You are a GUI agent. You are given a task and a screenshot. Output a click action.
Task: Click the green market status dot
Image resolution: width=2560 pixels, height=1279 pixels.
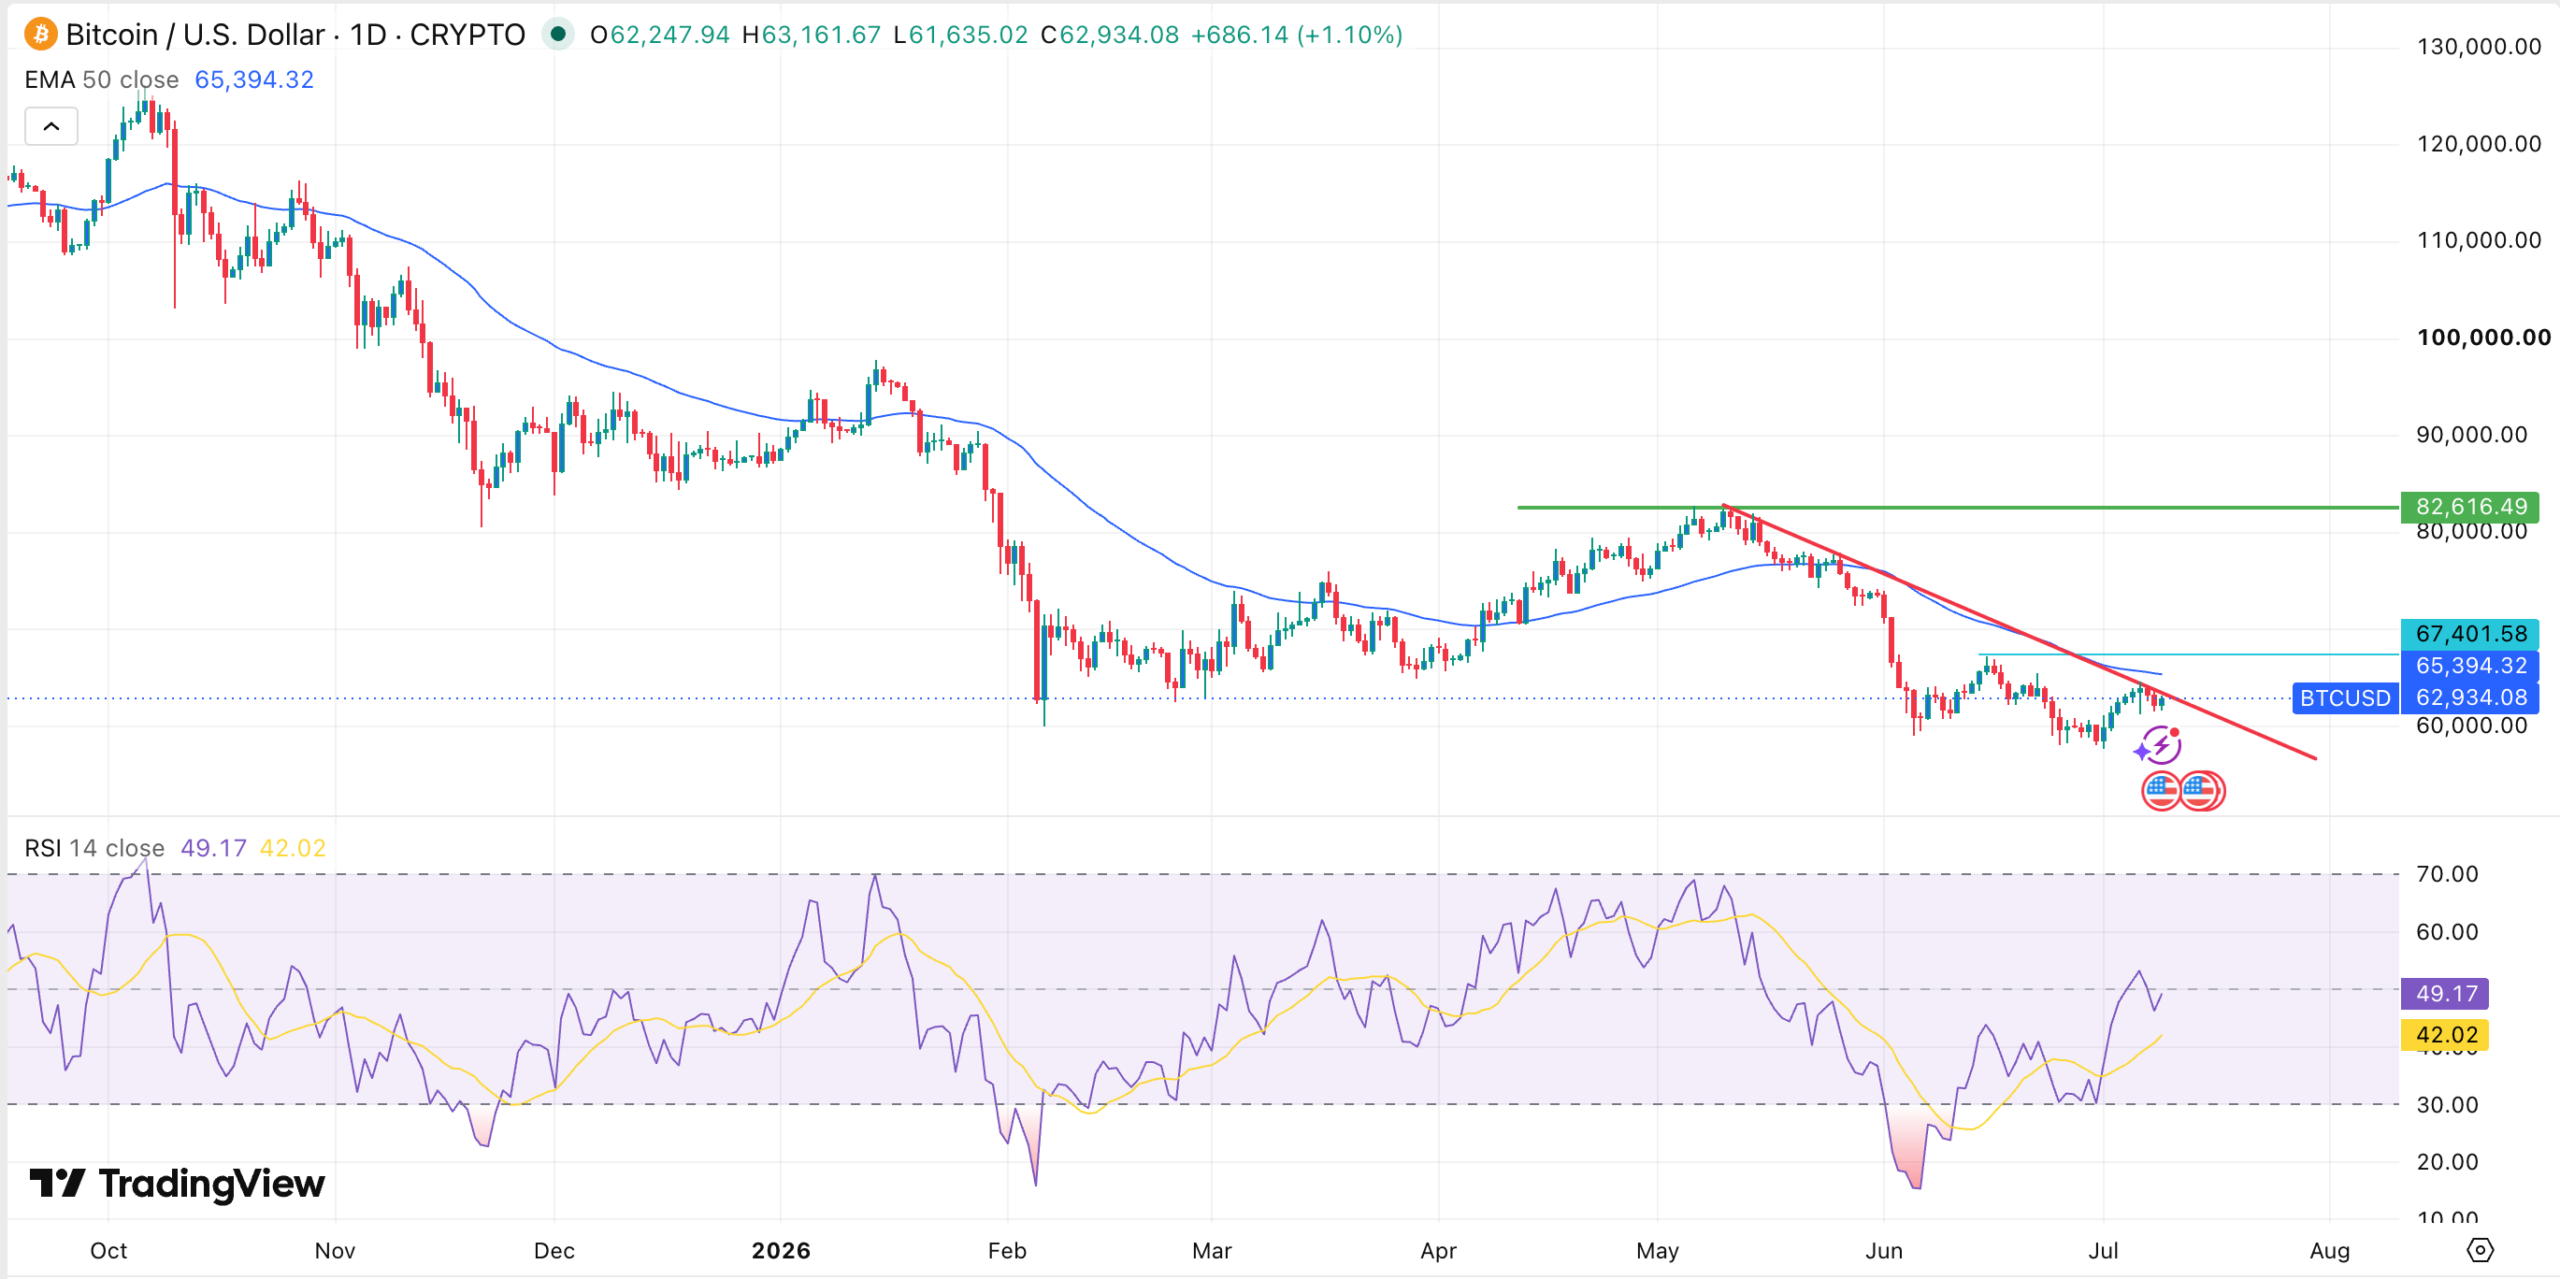coord(558,34)
